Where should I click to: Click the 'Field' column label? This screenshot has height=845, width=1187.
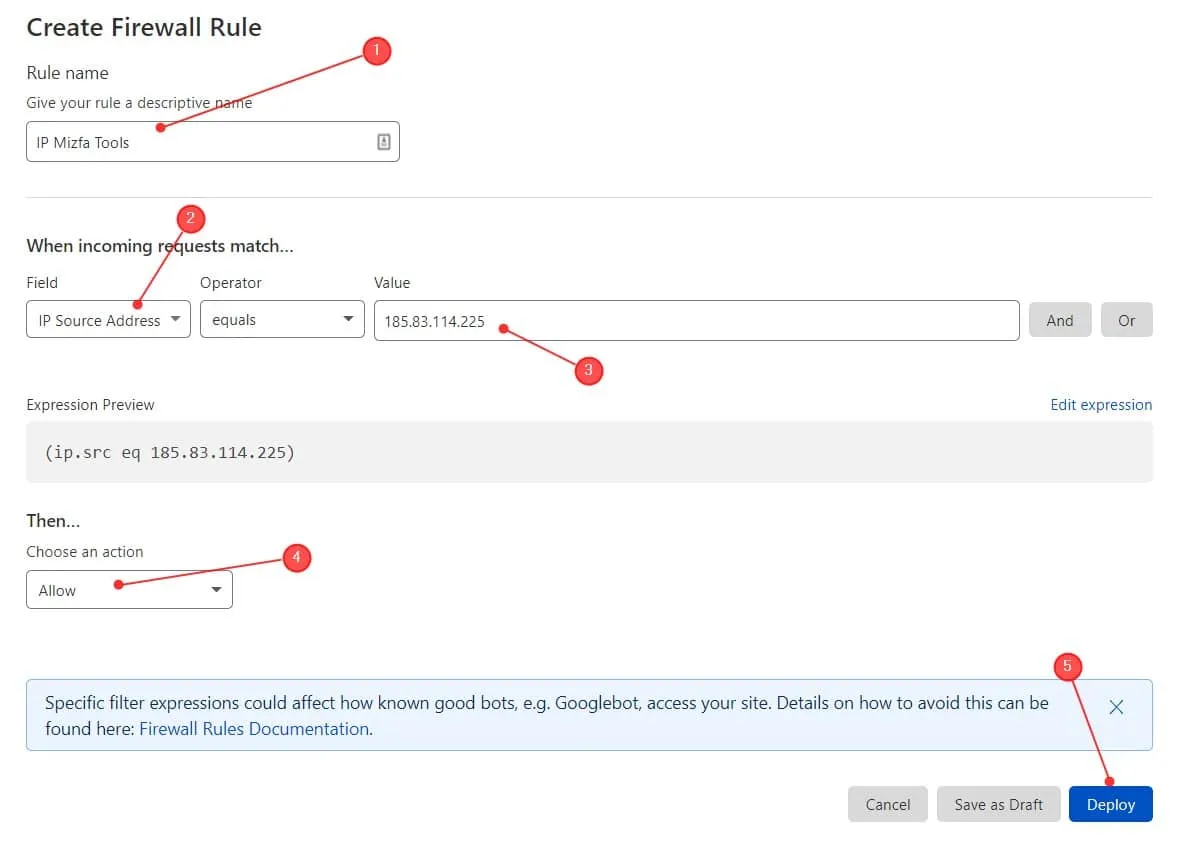42,282
